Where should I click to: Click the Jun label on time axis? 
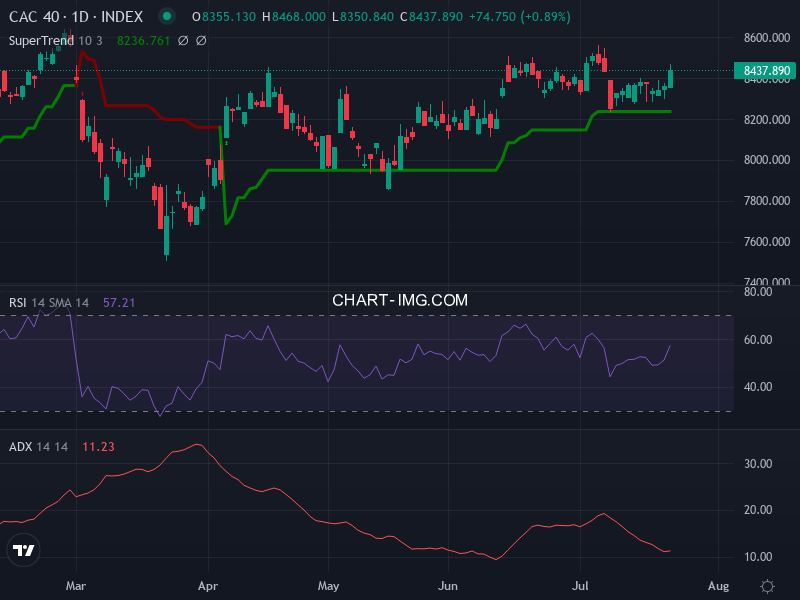447,586
